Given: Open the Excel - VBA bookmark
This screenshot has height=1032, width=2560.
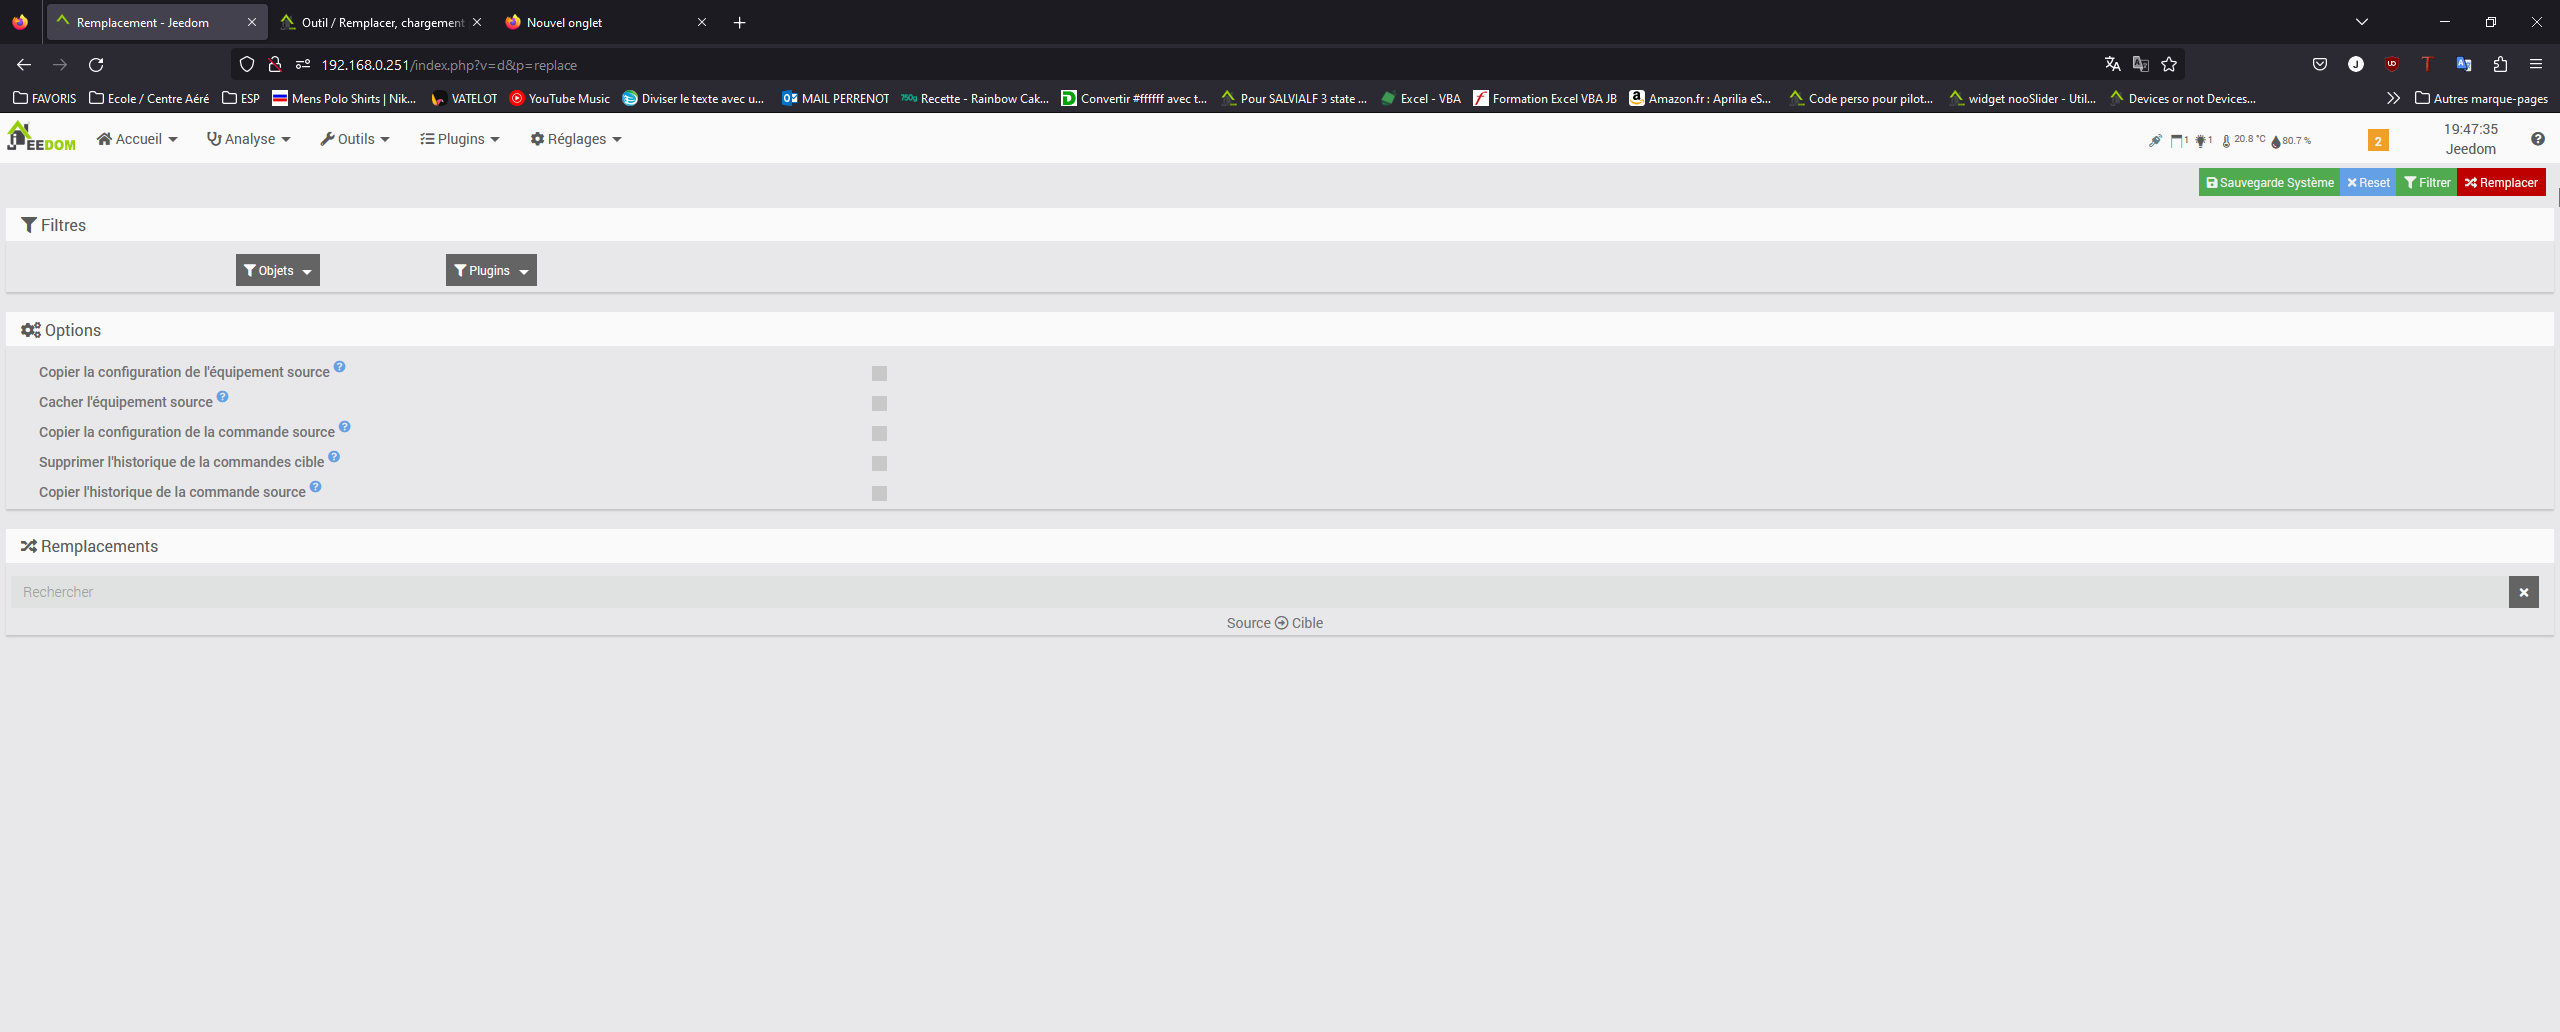Looking at the screenshot, I should 1421,98.
